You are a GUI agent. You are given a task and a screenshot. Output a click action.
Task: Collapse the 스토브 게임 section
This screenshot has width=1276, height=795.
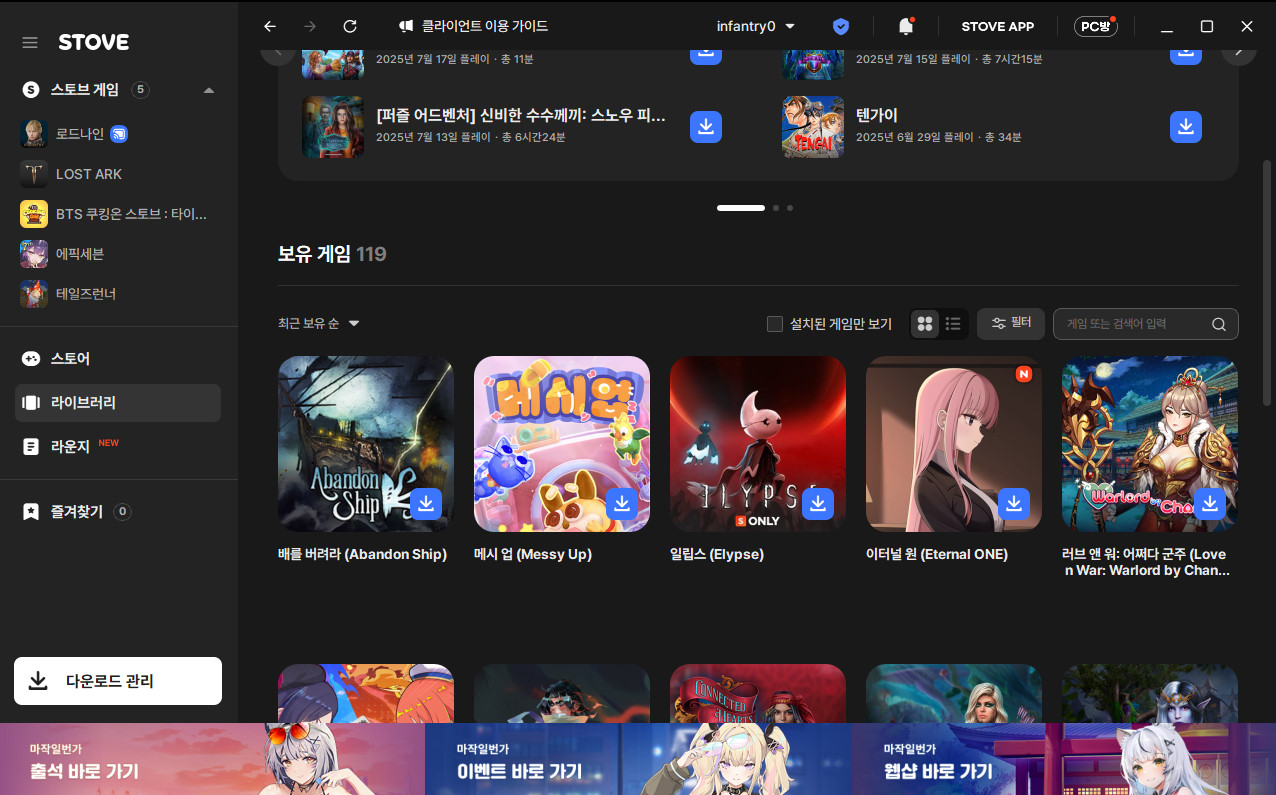209,90
